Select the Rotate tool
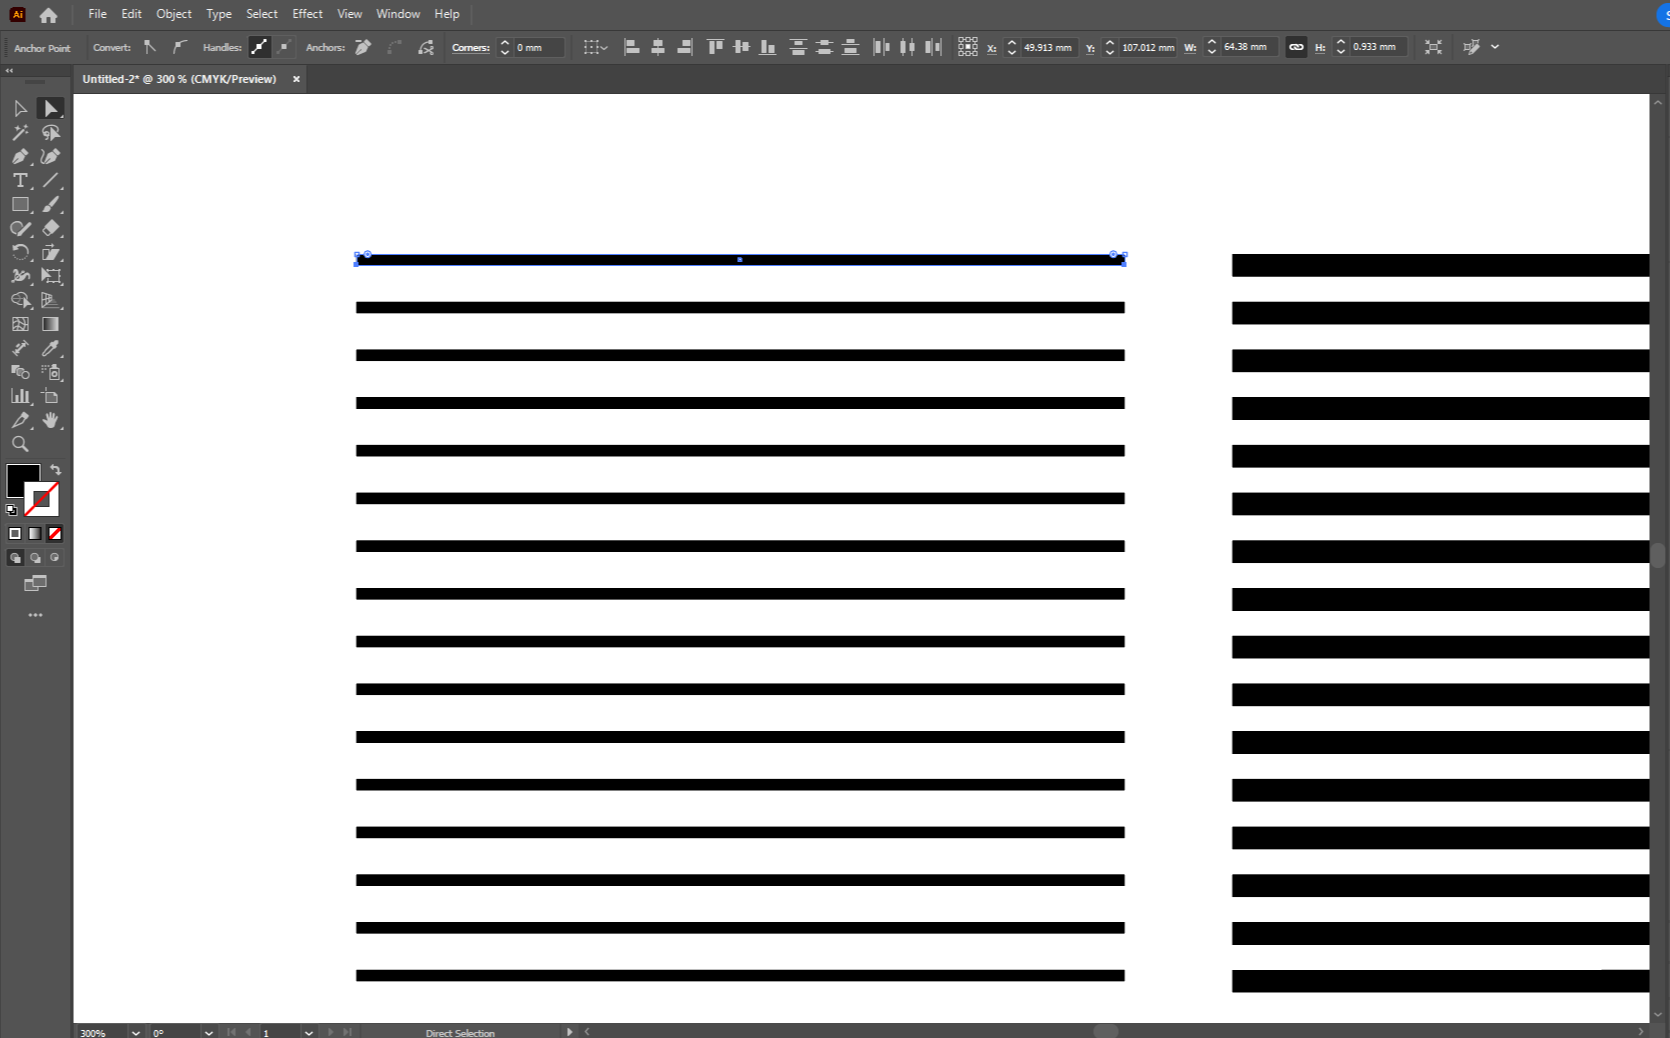Viewport: 1670px width, 1038px height. coord(20,252)
